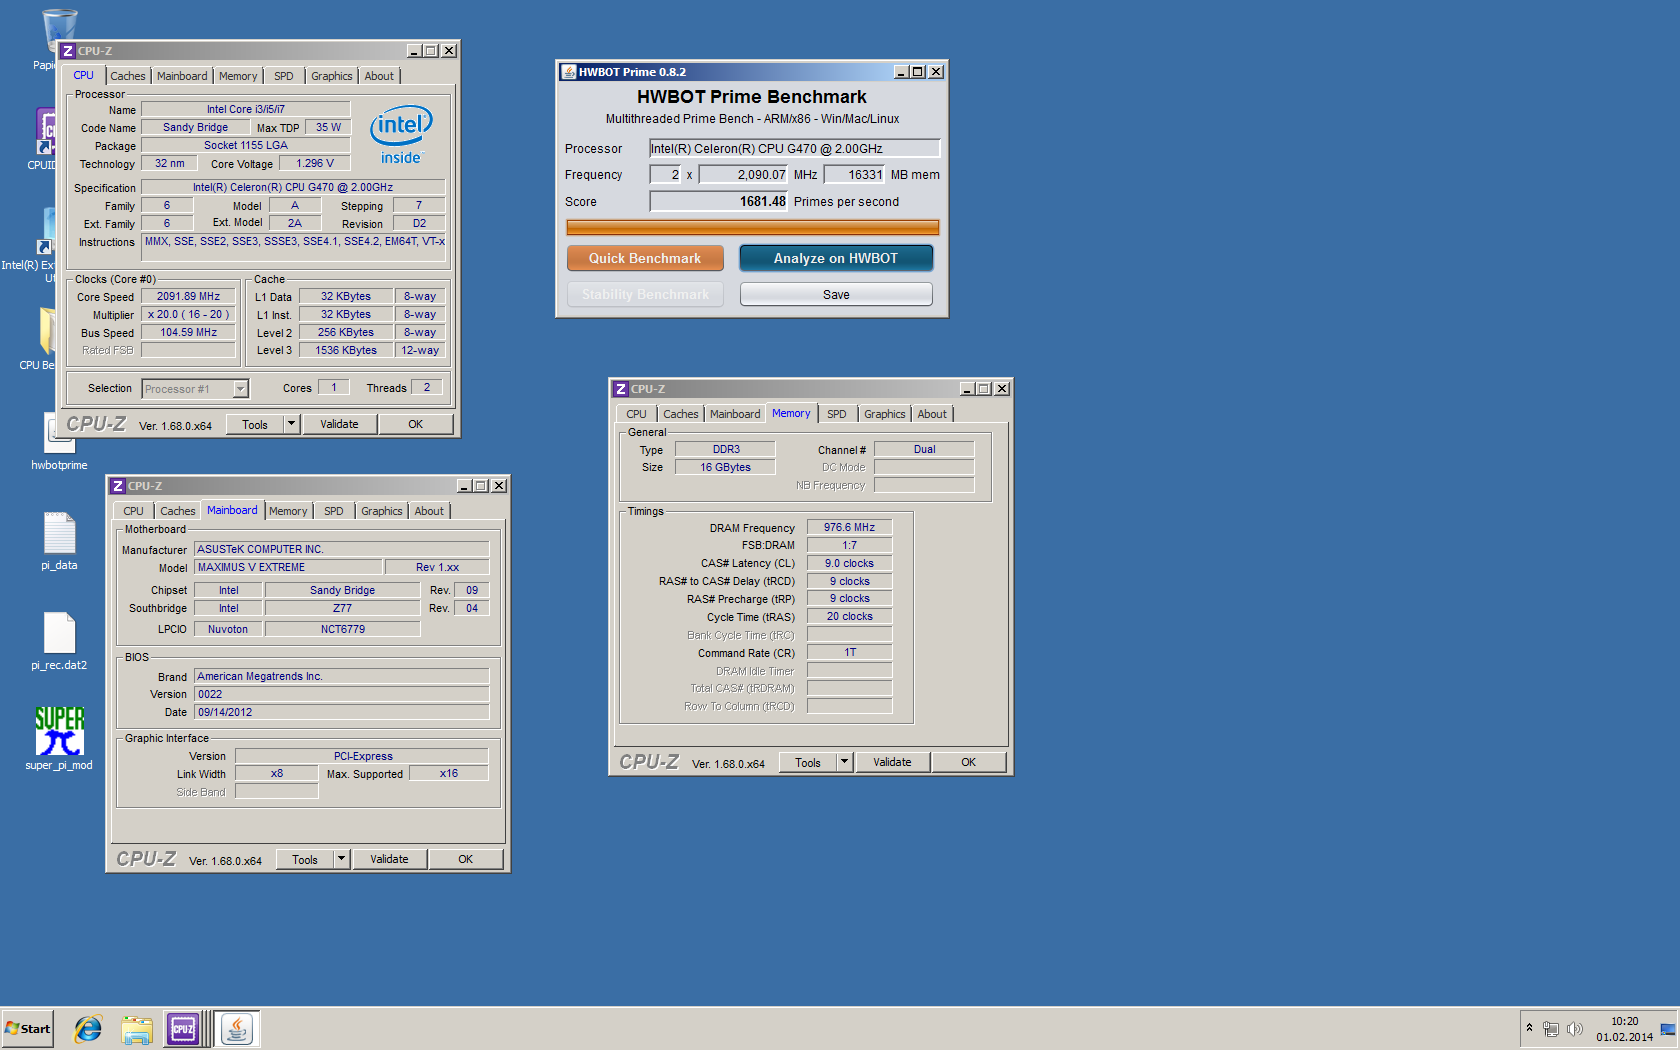
Task: Click the Core Speed 2091.89 MHz value
Action: [x=188, y=296]
